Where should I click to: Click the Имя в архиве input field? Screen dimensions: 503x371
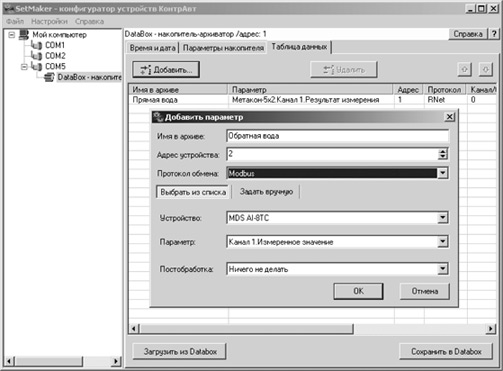coord(337,136)
